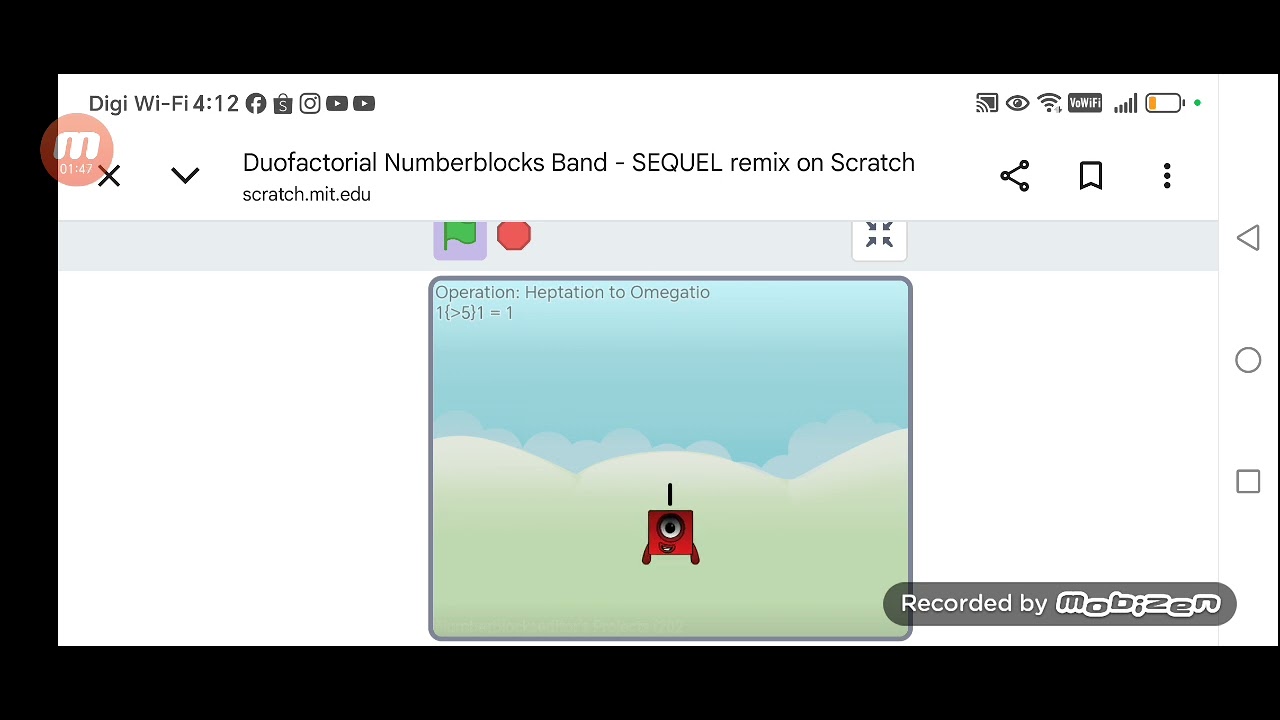Tap the Wi-Fi status icon

1049,103
